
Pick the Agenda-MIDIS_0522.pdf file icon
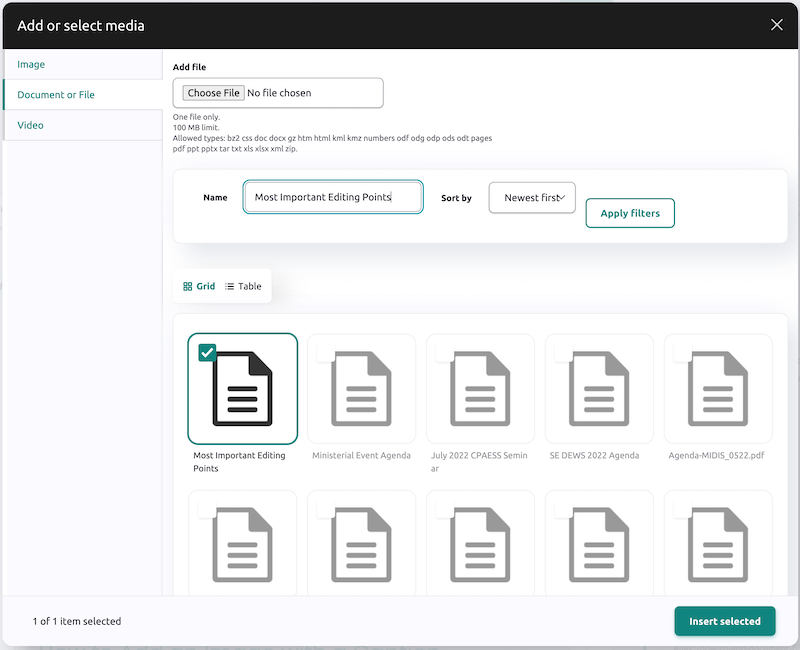pyautogui.click(x=718, y=389)
